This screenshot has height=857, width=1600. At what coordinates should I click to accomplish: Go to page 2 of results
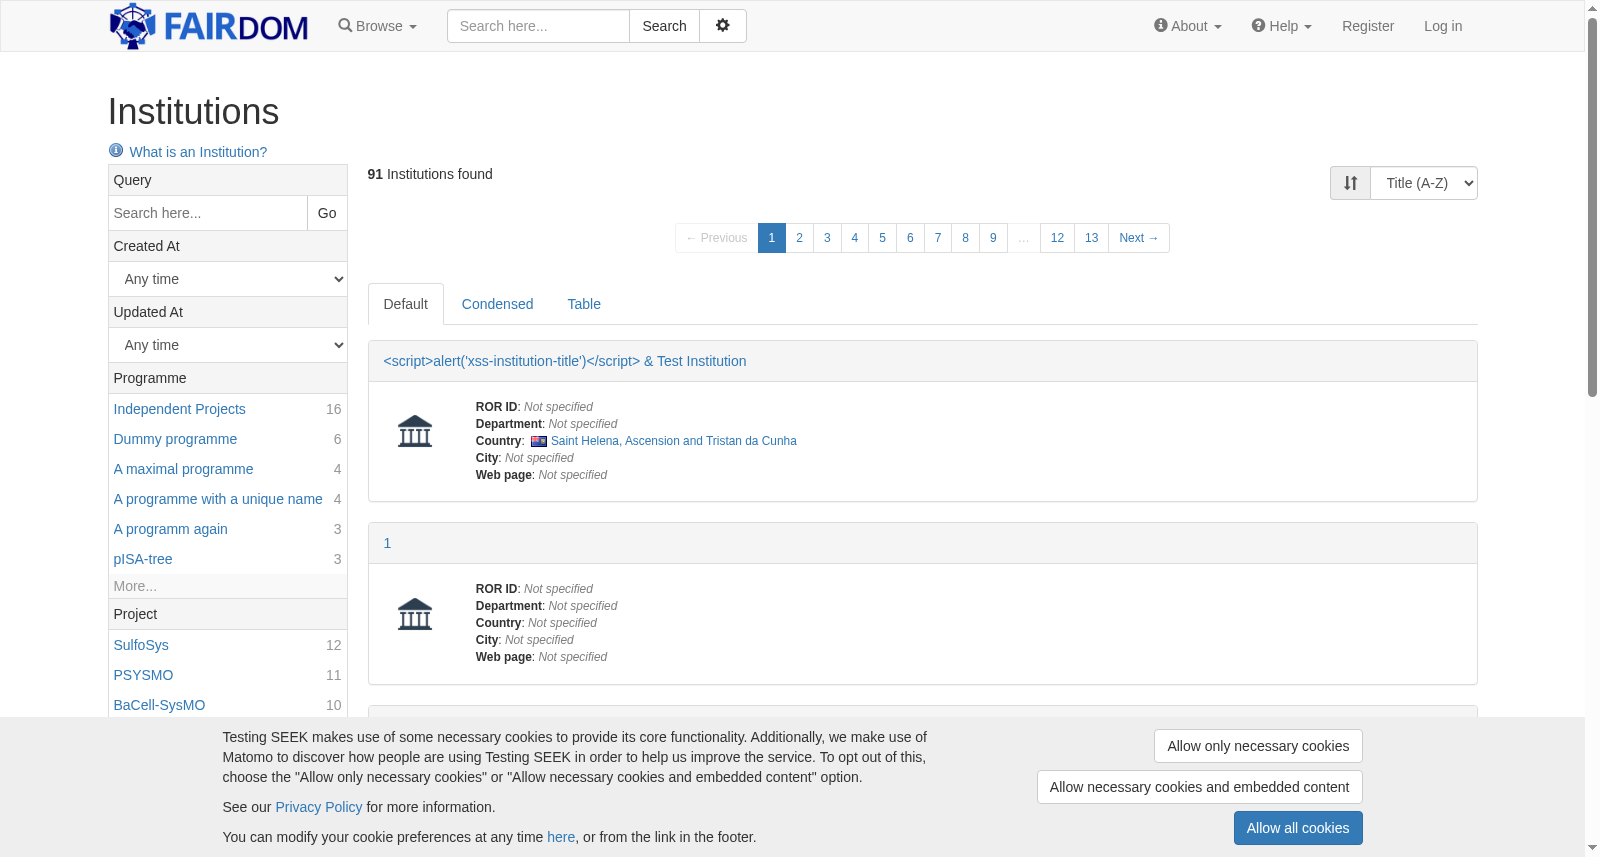click(x=799, y=238)
